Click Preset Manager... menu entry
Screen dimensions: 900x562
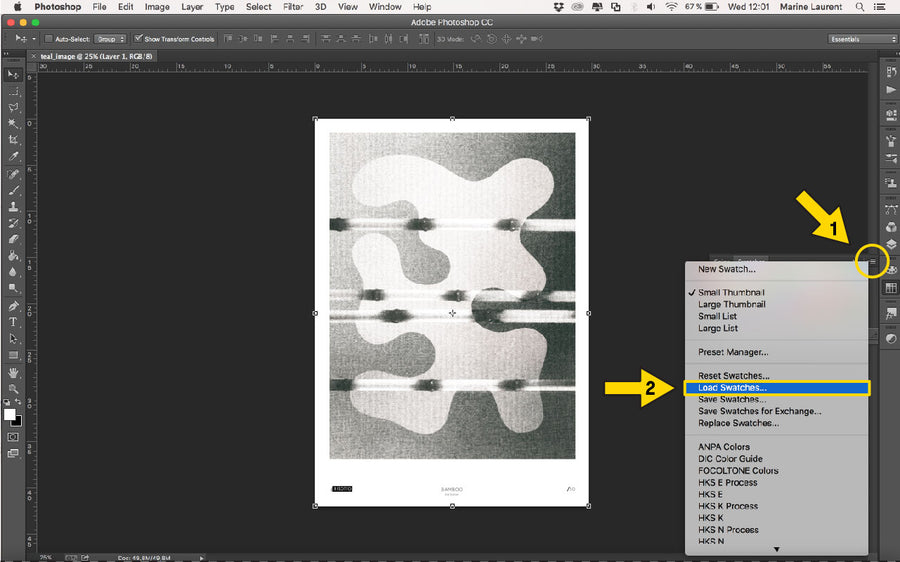coord(732,352)
